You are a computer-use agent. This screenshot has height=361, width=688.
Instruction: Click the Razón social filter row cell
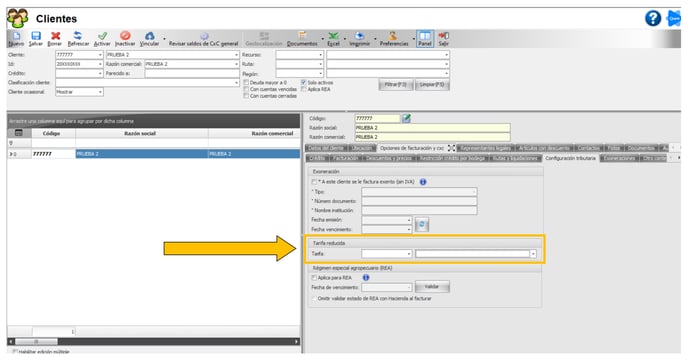(142, 143)
